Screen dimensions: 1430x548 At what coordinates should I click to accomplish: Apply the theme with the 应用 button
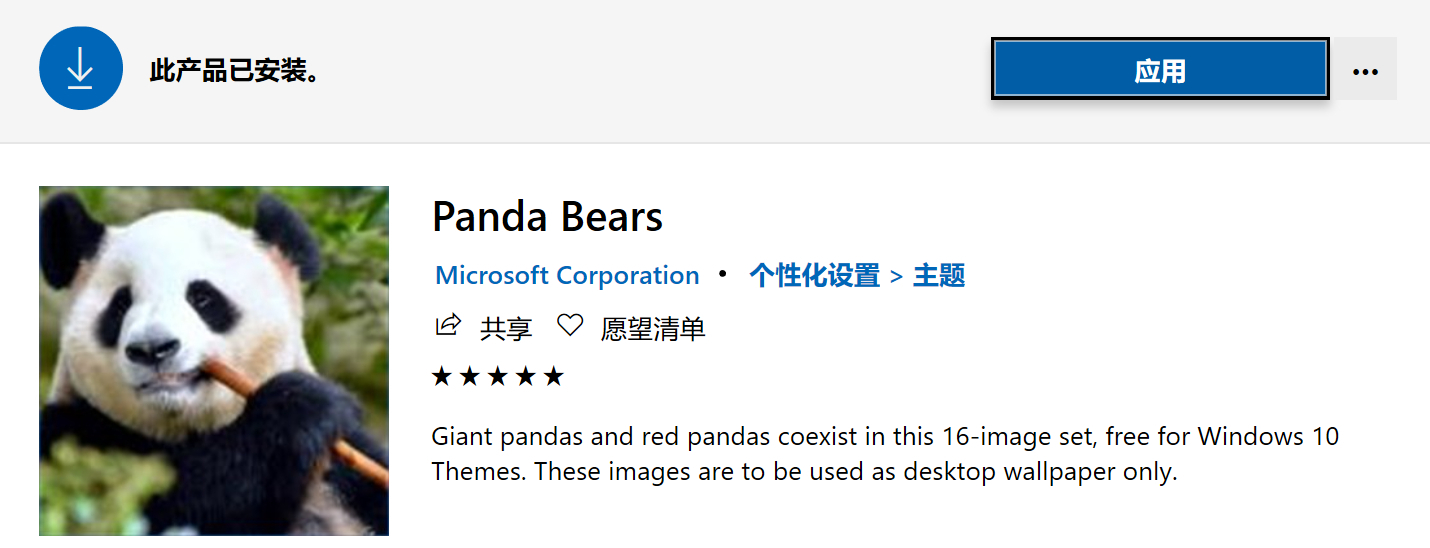tap(1160, 69)
